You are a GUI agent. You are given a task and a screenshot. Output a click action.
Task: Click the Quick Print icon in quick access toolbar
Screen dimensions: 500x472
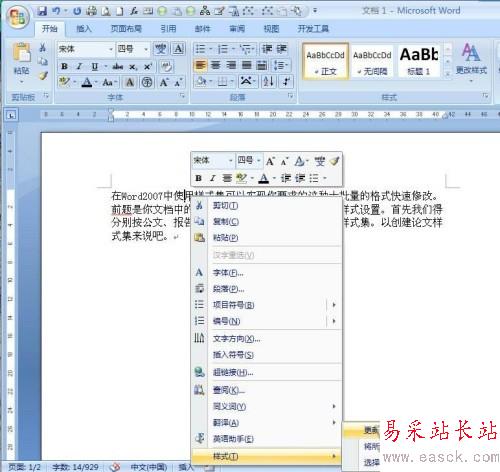coord(91,11)
